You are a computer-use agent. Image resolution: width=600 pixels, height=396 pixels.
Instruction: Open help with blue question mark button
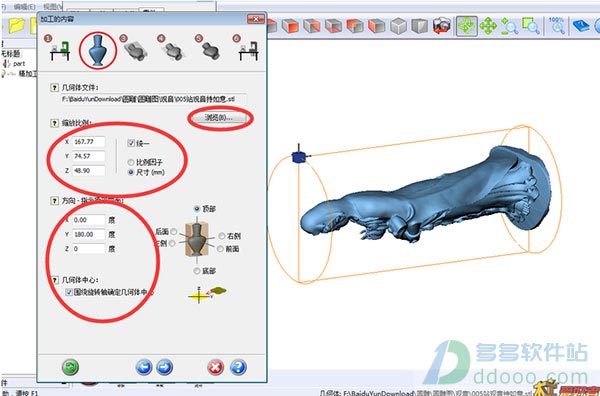(238, 367)
